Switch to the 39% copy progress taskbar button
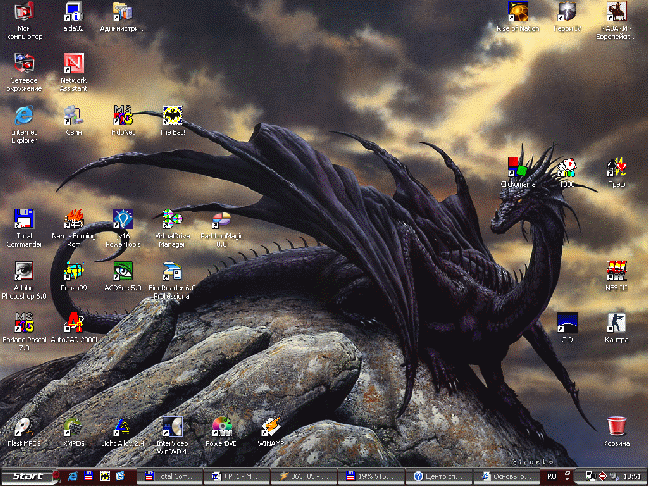The width and height of the screenshot is (649, 487). (371, 477)
